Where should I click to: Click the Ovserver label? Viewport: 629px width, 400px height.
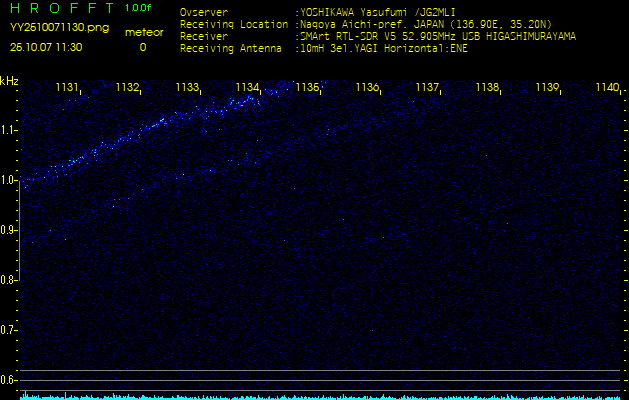click(x=204, y=12)
